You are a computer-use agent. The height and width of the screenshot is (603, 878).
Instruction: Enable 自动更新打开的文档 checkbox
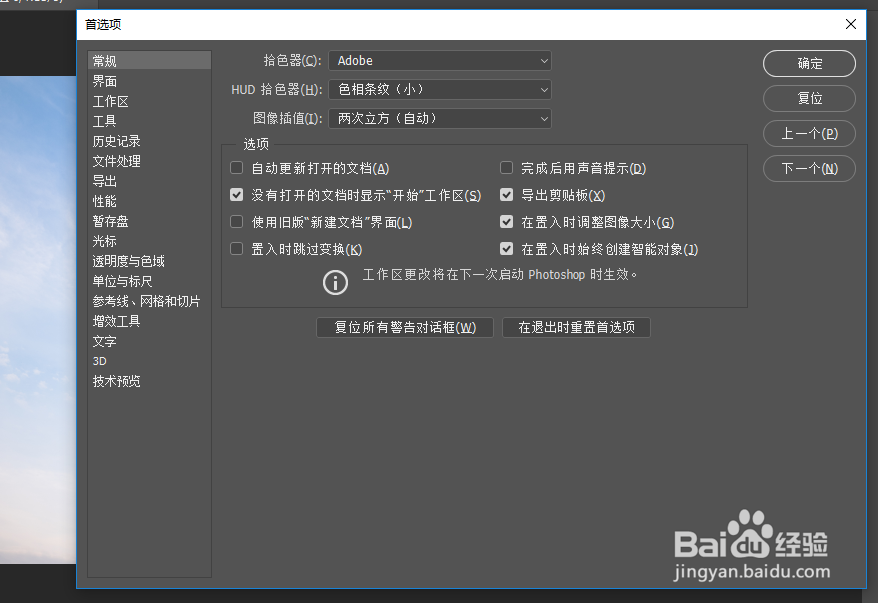tap(237, 168)
